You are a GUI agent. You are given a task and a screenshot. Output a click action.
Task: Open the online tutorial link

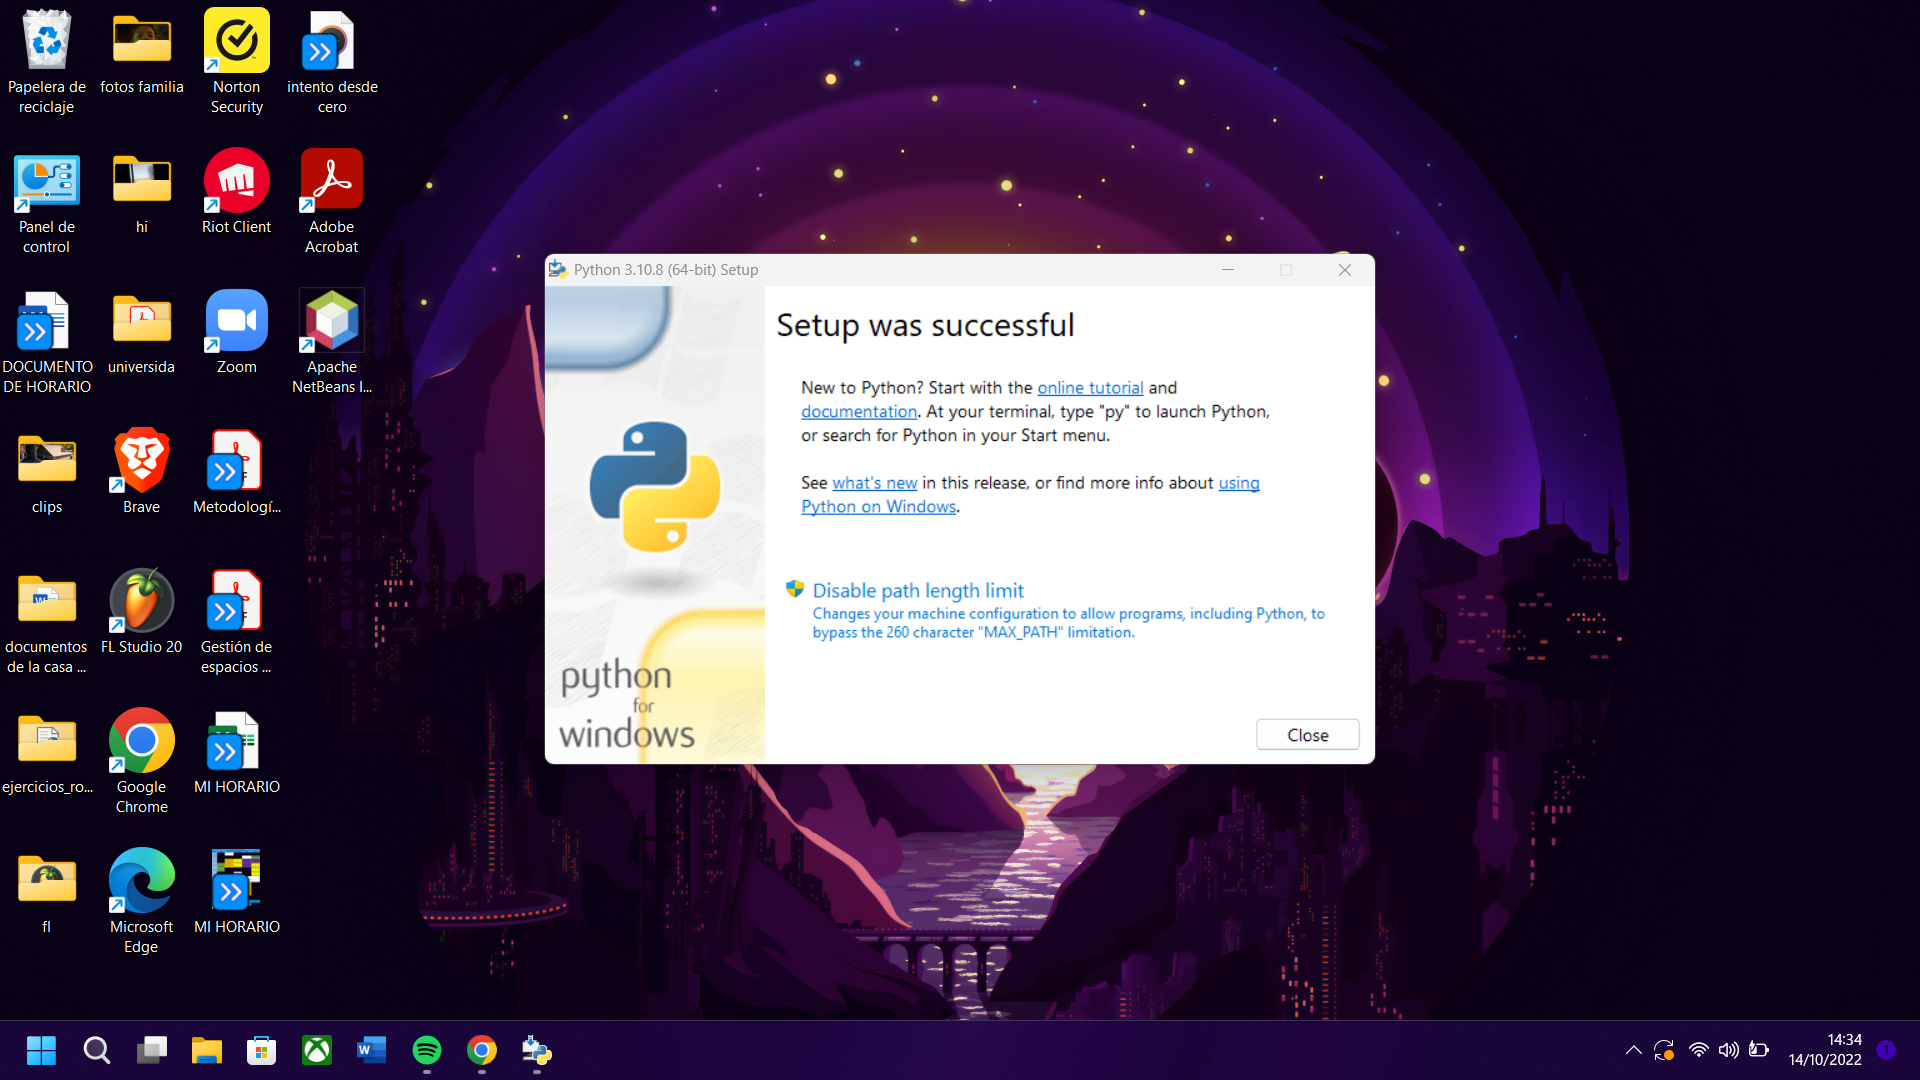pos(1089,388)
